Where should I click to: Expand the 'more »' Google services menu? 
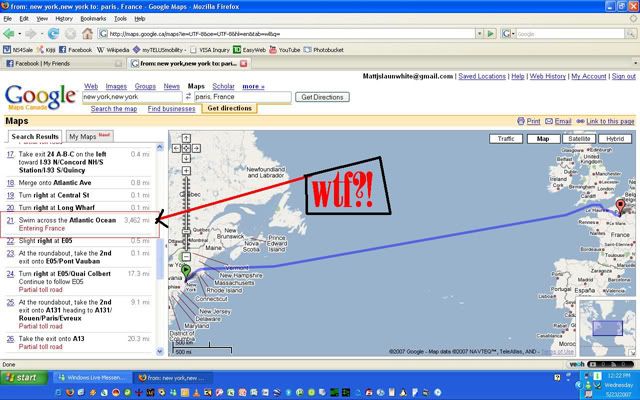252,86
